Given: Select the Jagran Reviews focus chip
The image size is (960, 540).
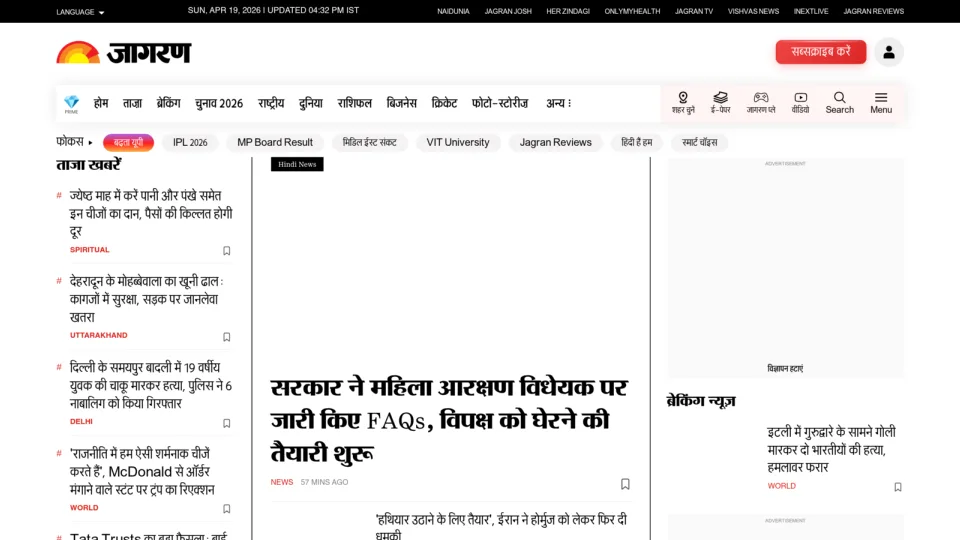Looking at the screenshot, I should pos(555,143).
